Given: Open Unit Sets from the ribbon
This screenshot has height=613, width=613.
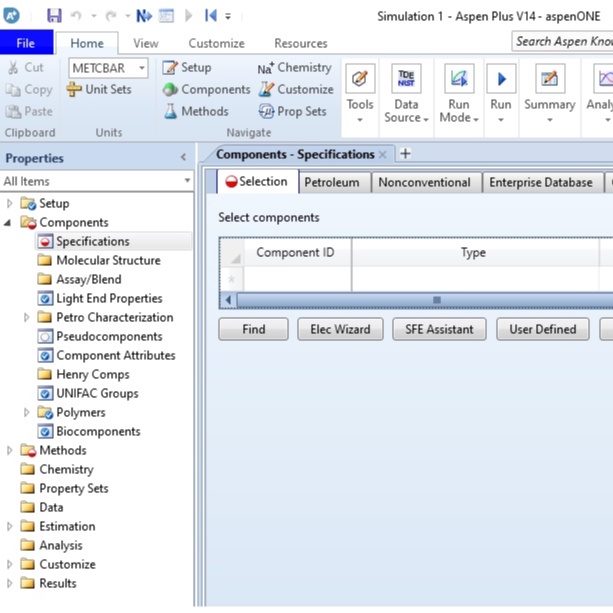Looking at the screenshot, I should [99, 90].
